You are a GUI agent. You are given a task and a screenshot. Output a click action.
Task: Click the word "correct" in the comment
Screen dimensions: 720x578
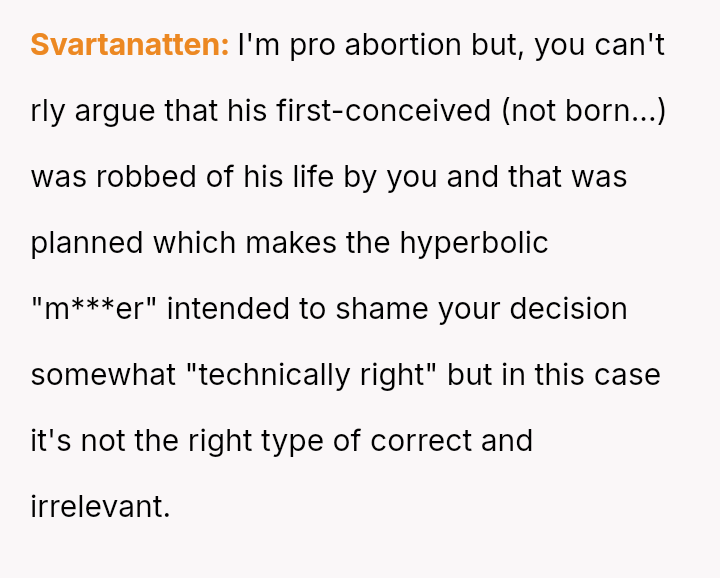415,441
